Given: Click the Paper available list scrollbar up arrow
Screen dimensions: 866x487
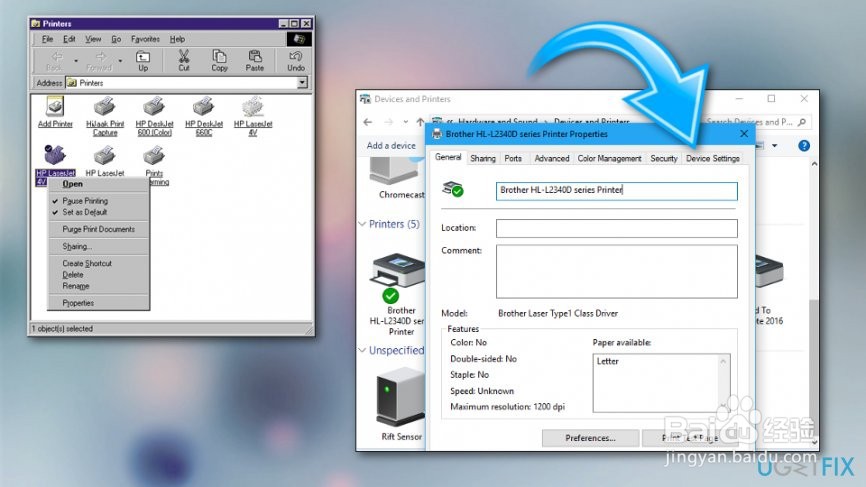Looking at the screenshot, I should [723, 361].
